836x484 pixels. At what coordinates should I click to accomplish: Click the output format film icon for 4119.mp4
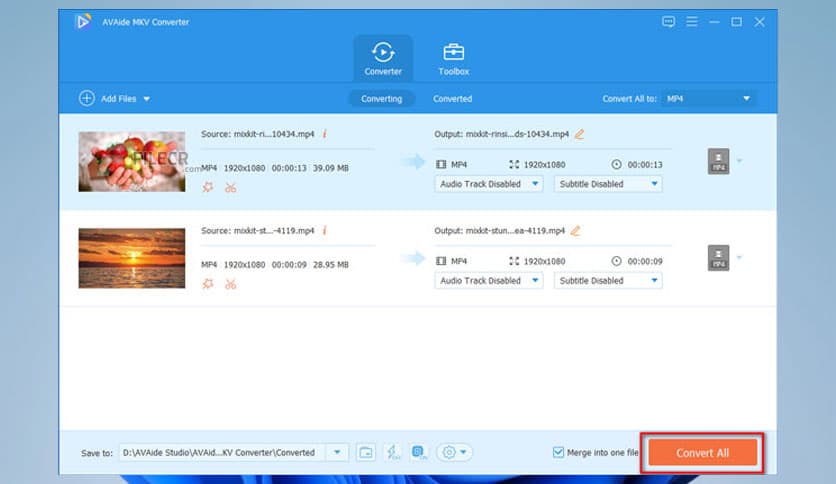click(x=441, y=261)
